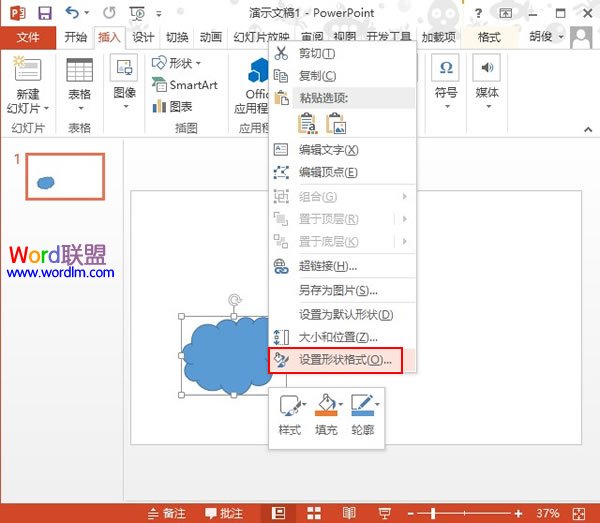This screenshot has height=523, width=600.
Task: Choose 编辑文字(X) in context menu
Action: pos(342,150)
